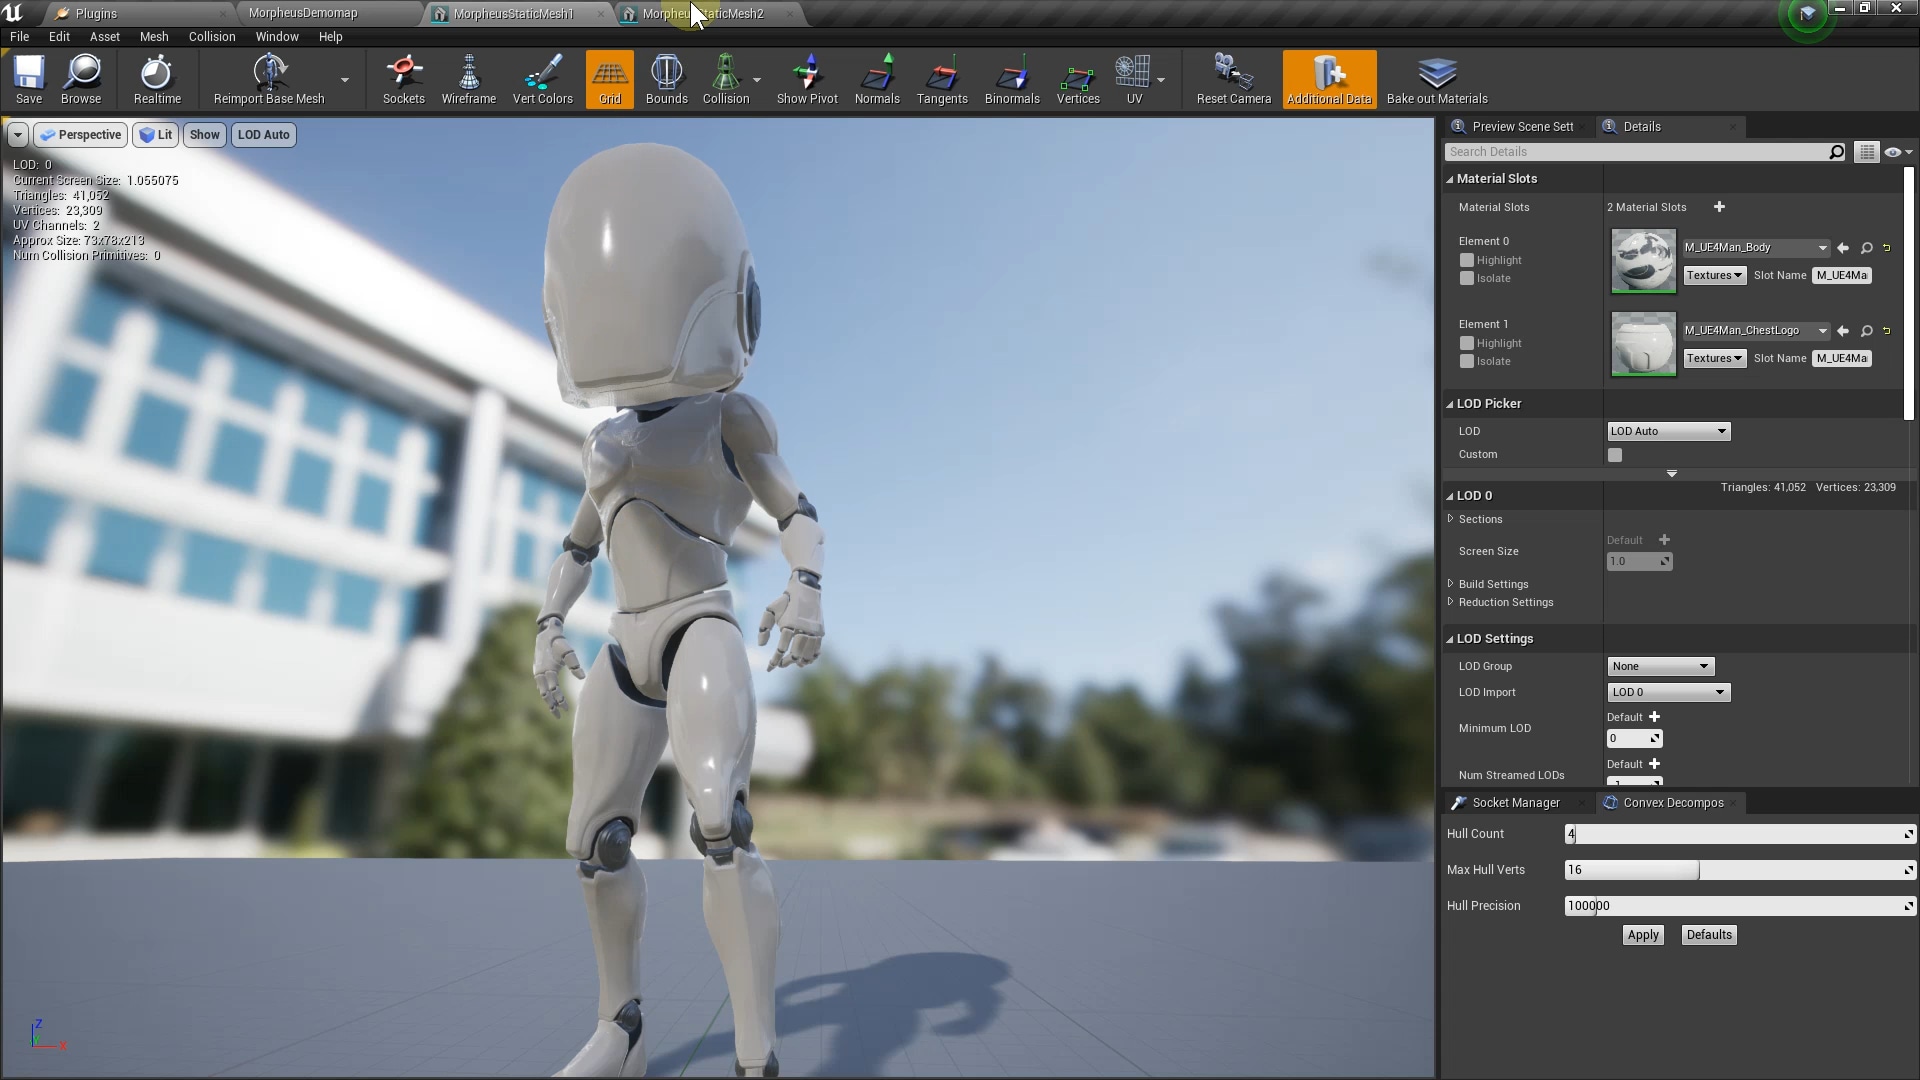Click the Apply button in Convex Decomposition

tap(1643, 935)
